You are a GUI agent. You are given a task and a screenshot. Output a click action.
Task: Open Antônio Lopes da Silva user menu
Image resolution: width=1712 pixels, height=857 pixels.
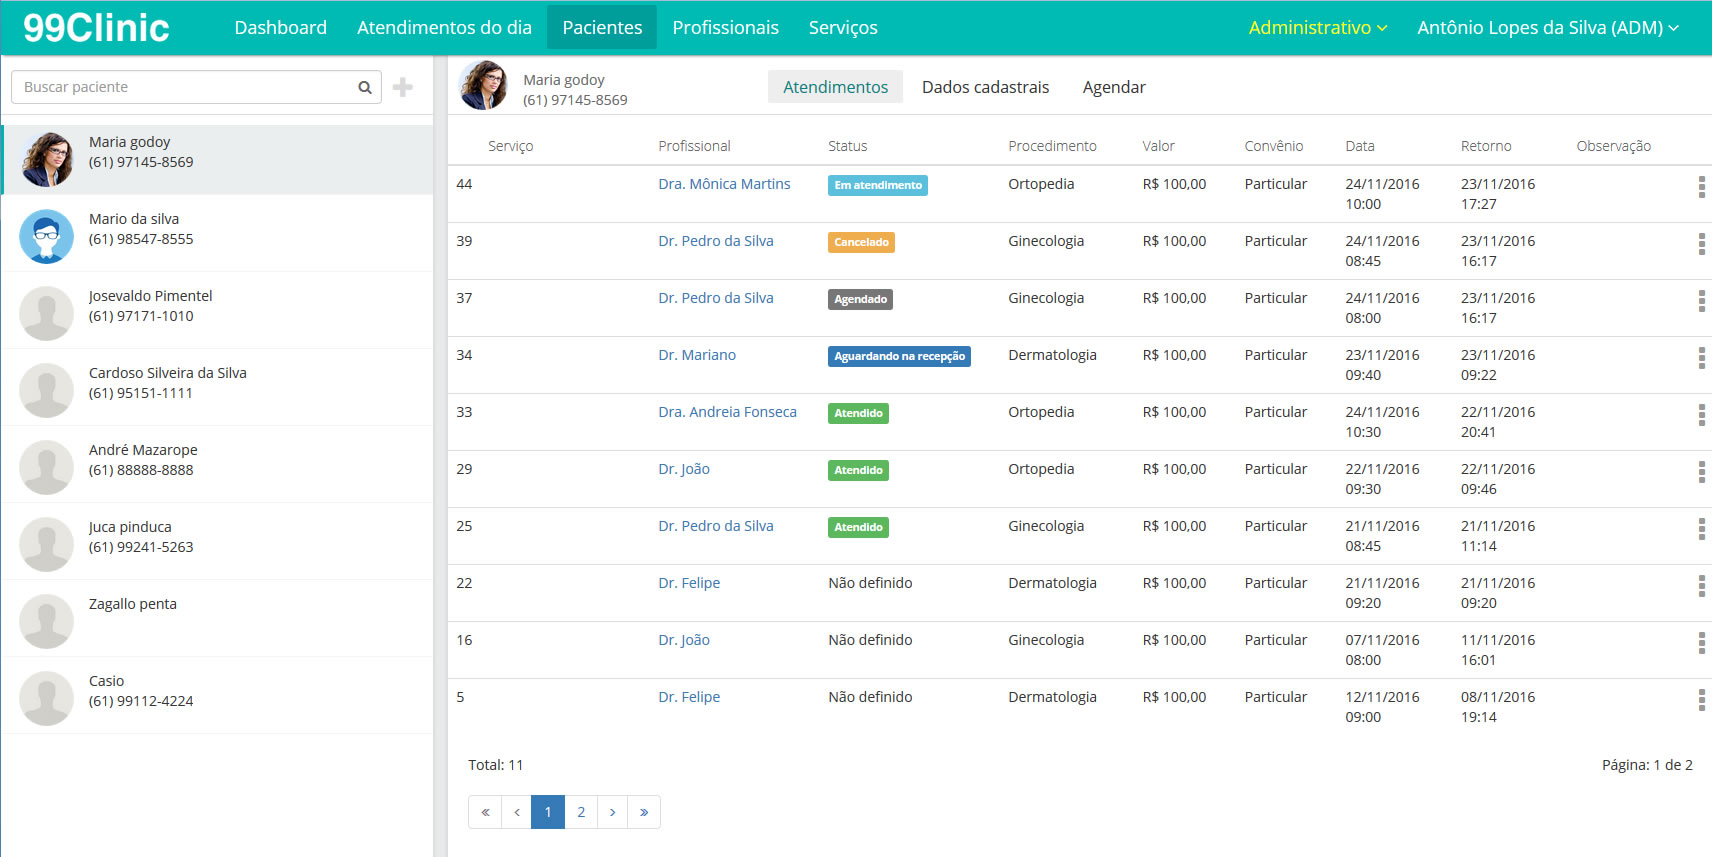(x=1547, y=28)
